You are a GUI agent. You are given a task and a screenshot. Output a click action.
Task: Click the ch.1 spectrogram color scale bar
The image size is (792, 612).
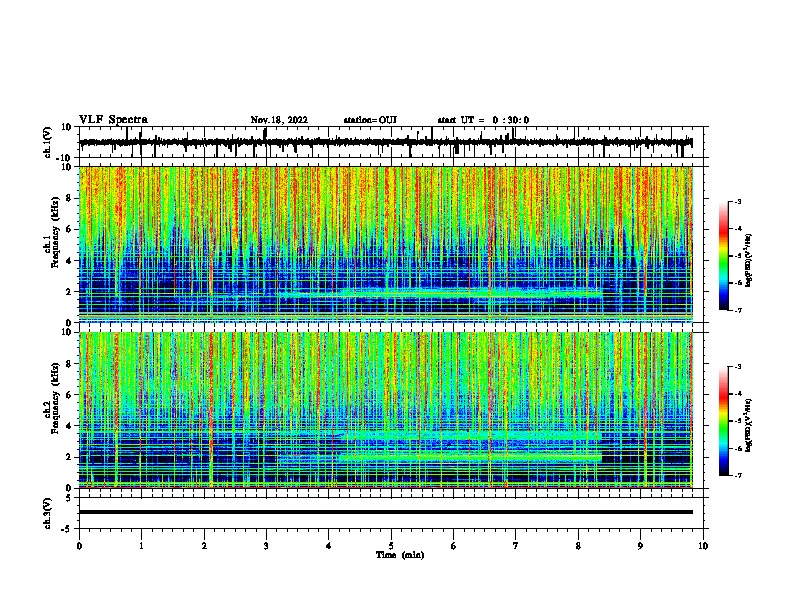coord(723,256)
